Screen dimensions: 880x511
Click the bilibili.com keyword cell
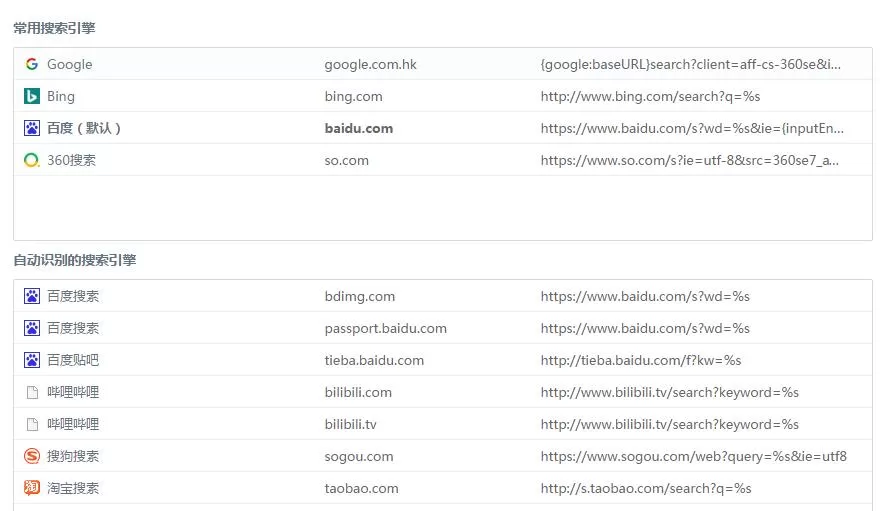(358, 392)
